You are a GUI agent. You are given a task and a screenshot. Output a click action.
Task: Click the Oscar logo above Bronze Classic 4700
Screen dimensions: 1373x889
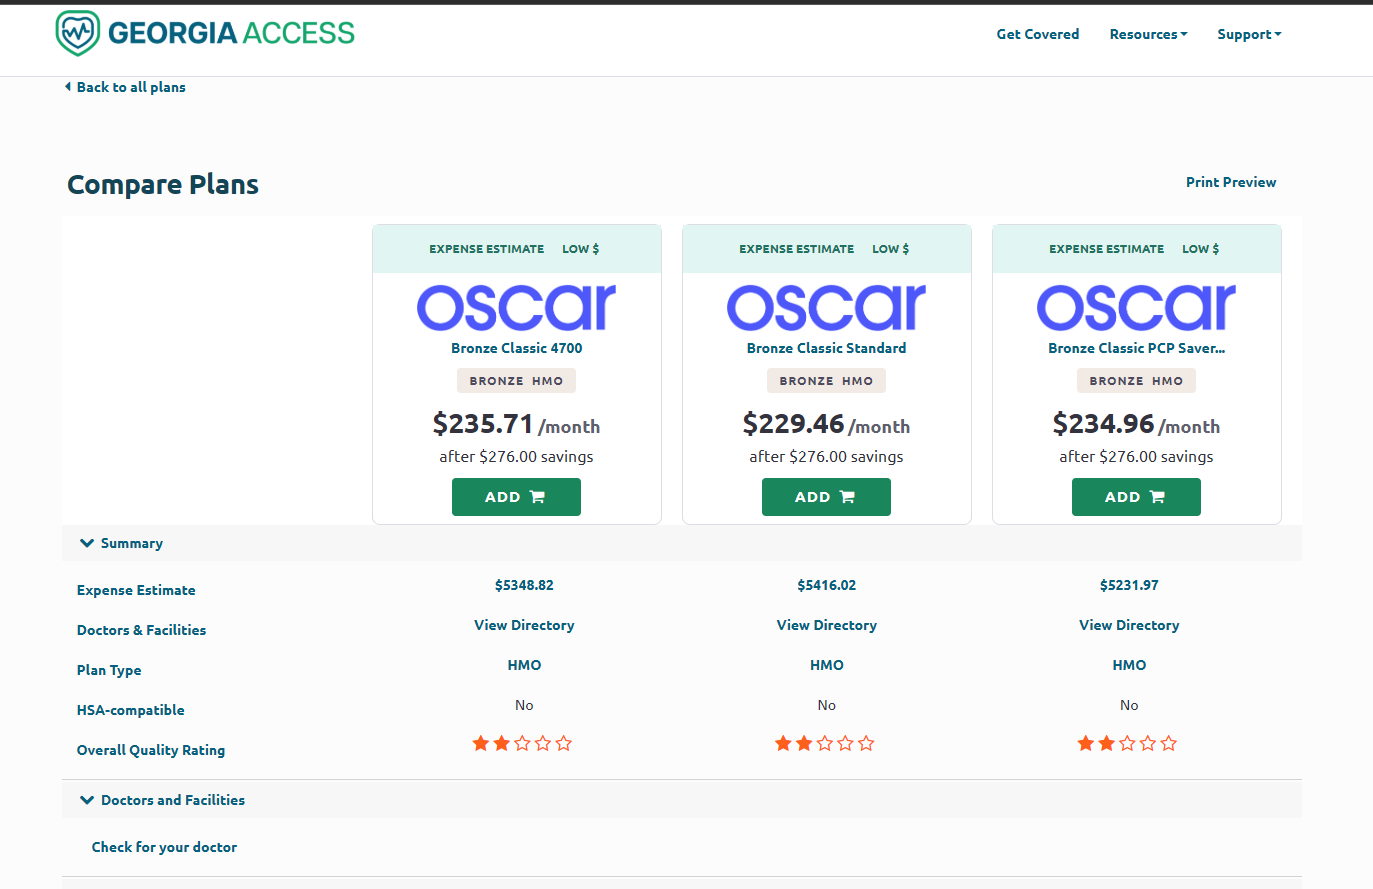[516, 307]
